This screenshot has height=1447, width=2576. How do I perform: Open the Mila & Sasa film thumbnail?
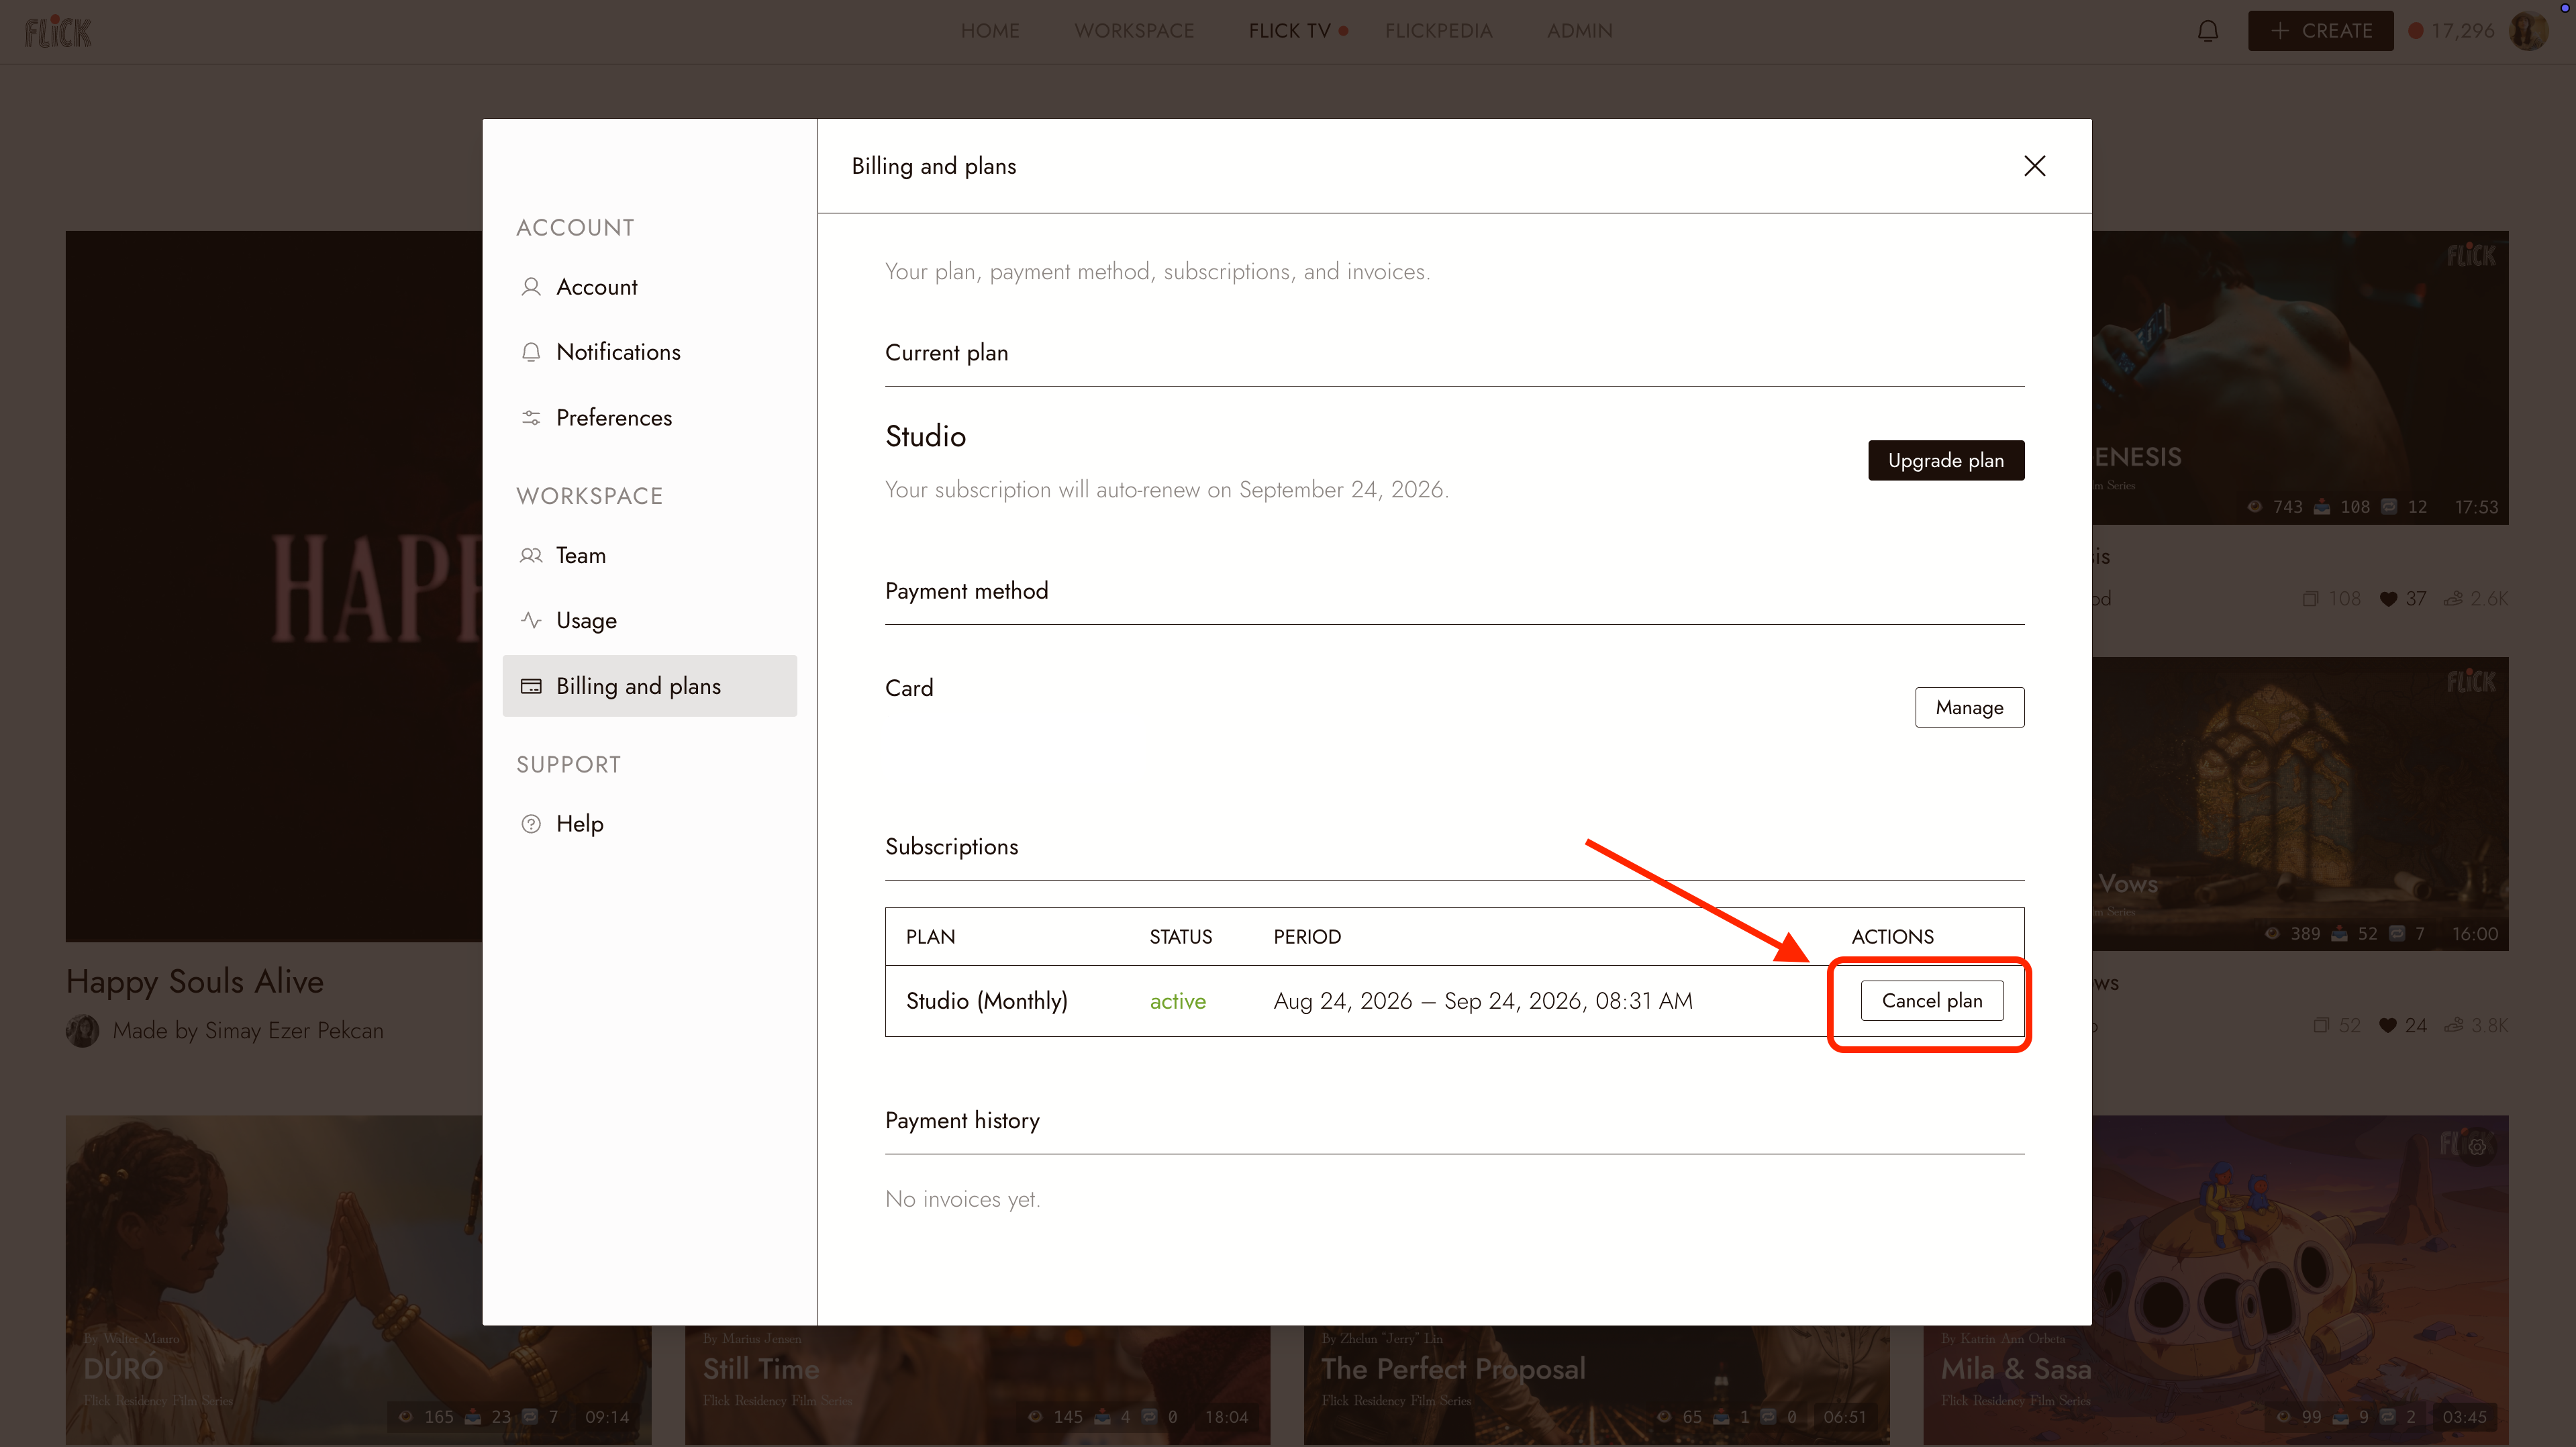click(2215, 1280)
